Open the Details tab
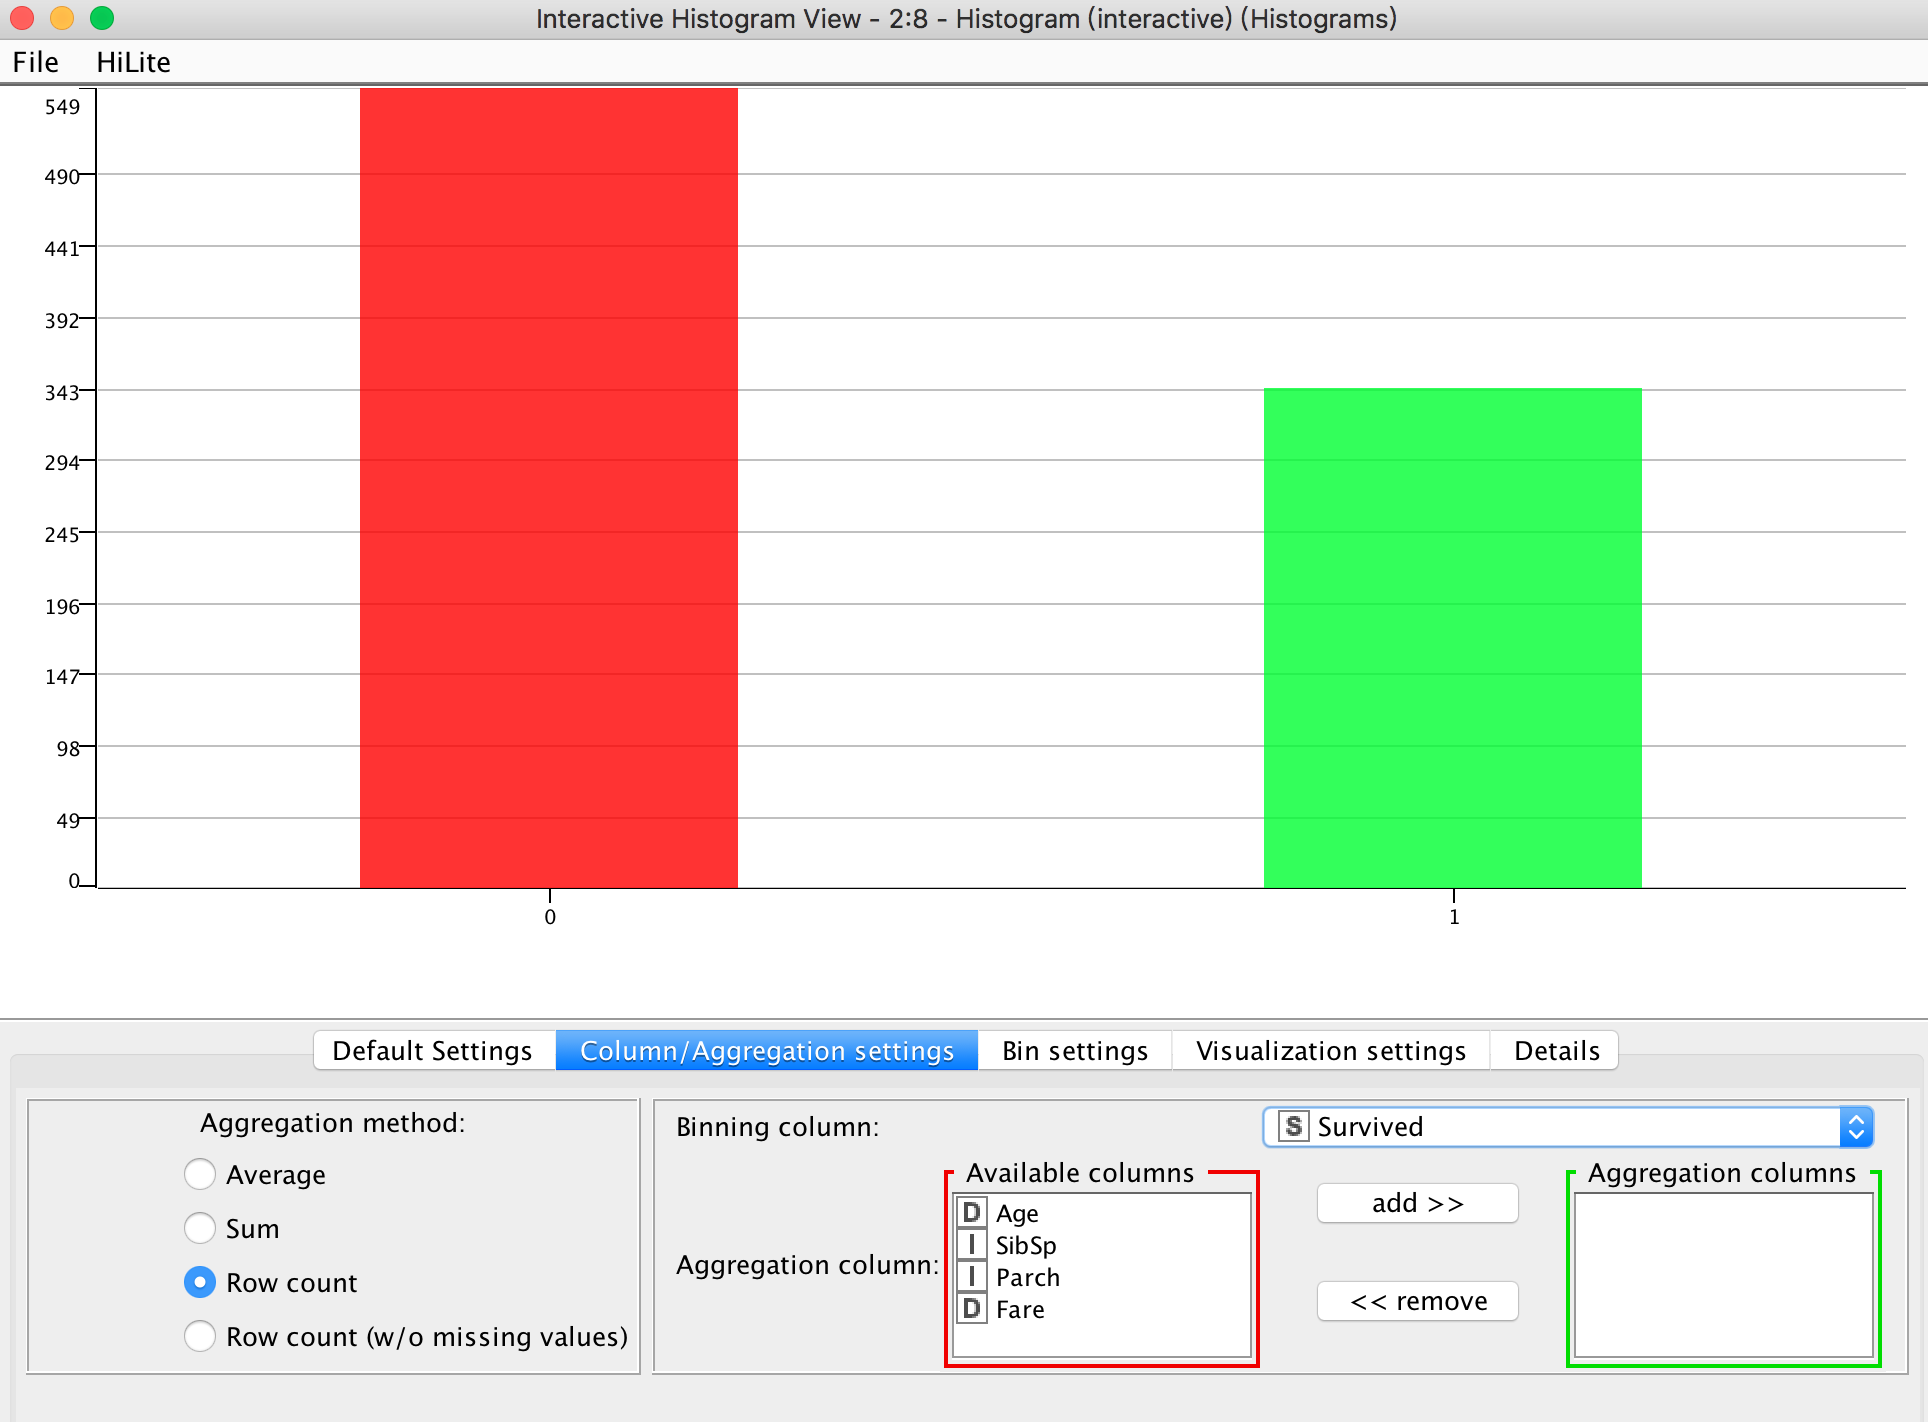 1556,1051
